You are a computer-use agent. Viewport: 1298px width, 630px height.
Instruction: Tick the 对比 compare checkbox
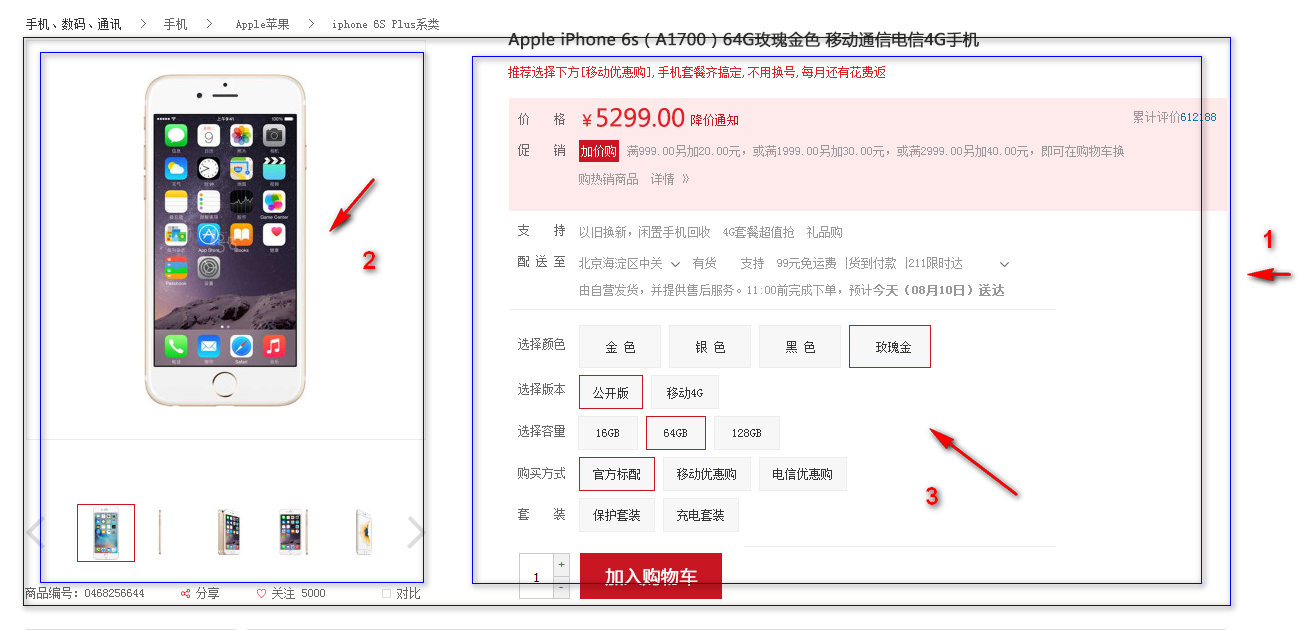[x=386, y=594]
